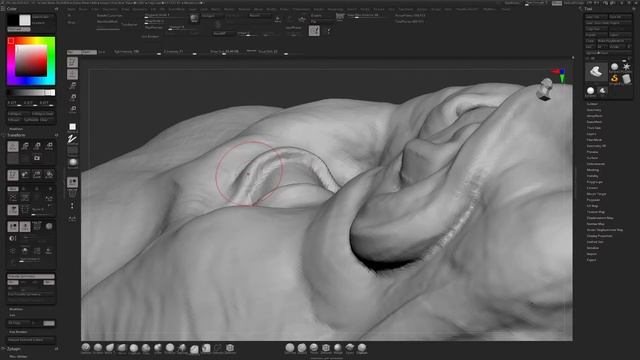Click the Rgb Intensity slider
The height and width of the screenshot is (360, 640).
[x=137, y=52]
